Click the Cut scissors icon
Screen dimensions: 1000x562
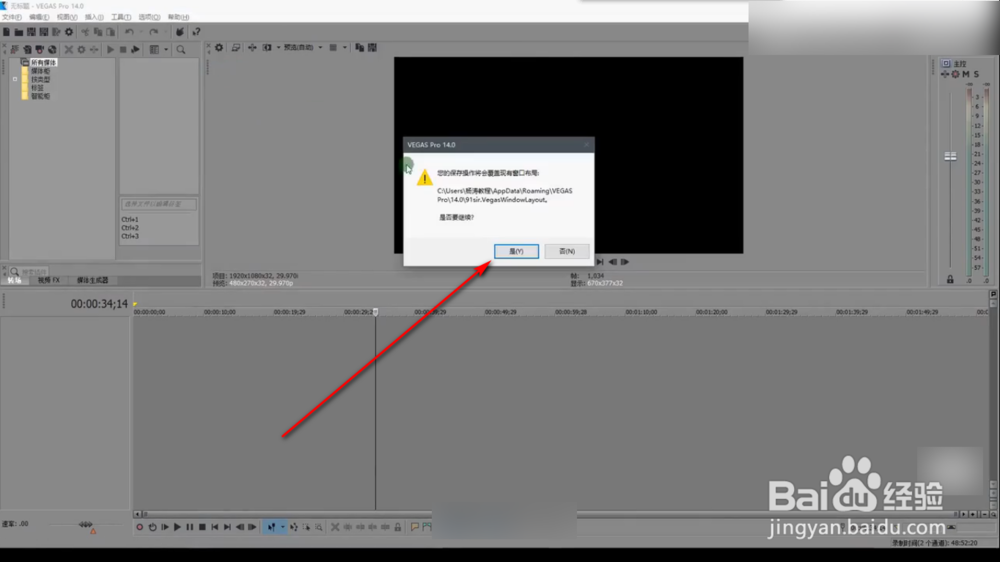coord(85,32)
